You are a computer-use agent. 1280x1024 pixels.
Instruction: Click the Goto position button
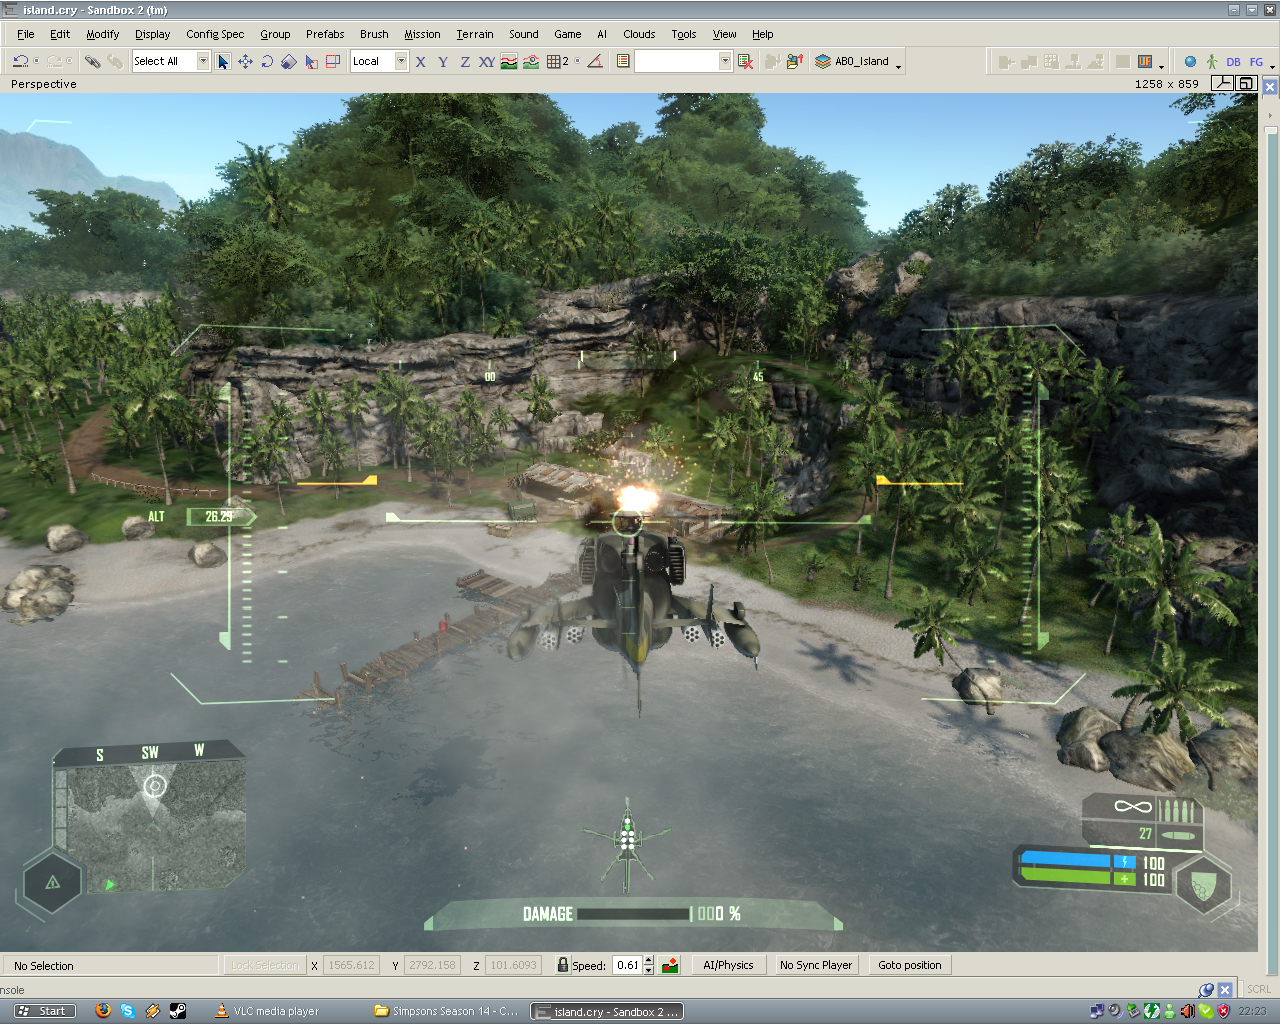pyautogui.click(x=910, y=965)
